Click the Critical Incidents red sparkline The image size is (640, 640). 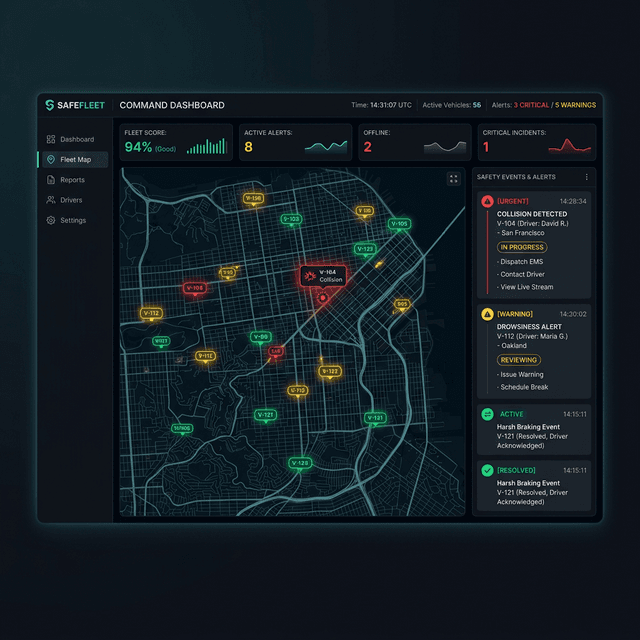click(569, 146)
